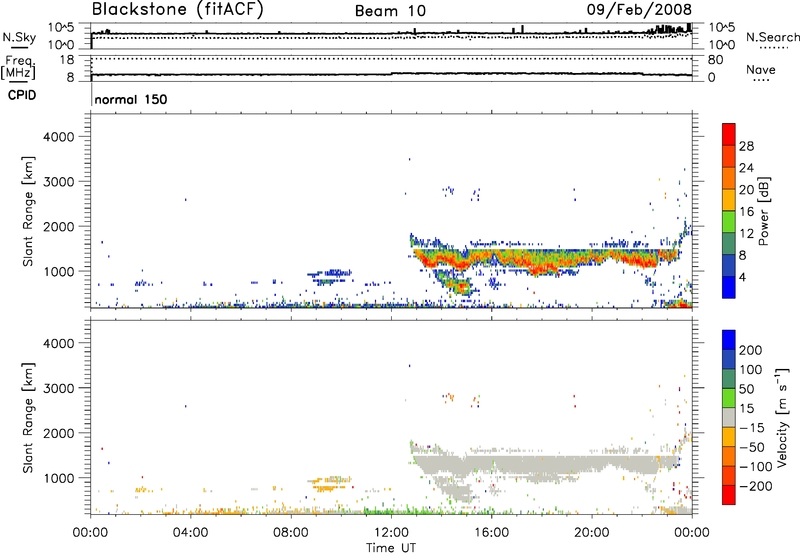Click the -200 label on velocity colorbar
This screenshot has height=554, width=800.
click(755, 486)
